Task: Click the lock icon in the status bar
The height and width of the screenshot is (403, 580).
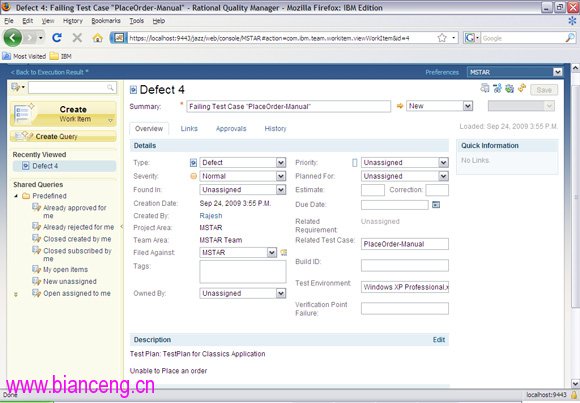Action: point(574,395)
